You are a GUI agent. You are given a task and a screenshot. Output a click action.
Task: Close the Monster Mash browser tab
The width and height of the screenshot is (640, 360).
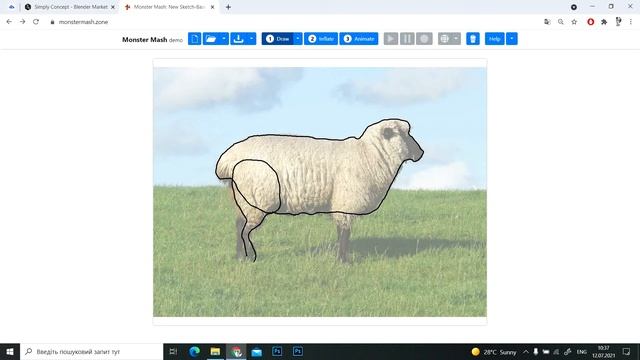click(212, 7)
